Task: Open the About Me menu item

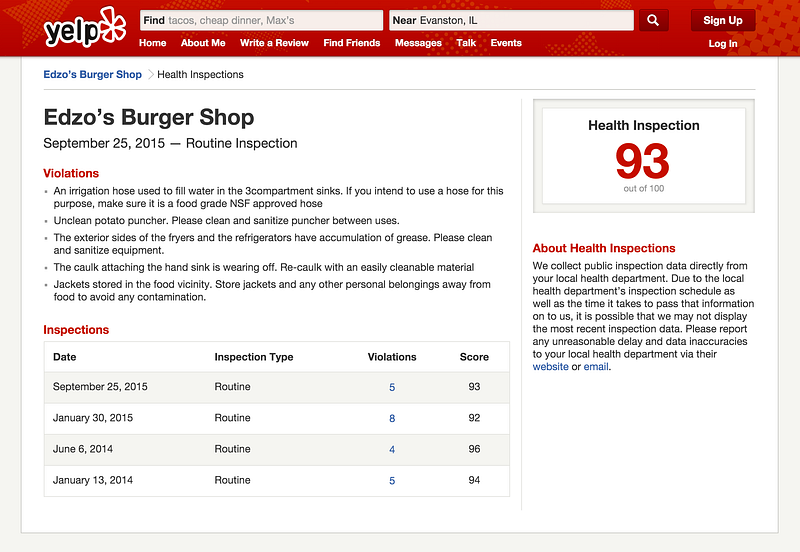Action: [203, 43]
